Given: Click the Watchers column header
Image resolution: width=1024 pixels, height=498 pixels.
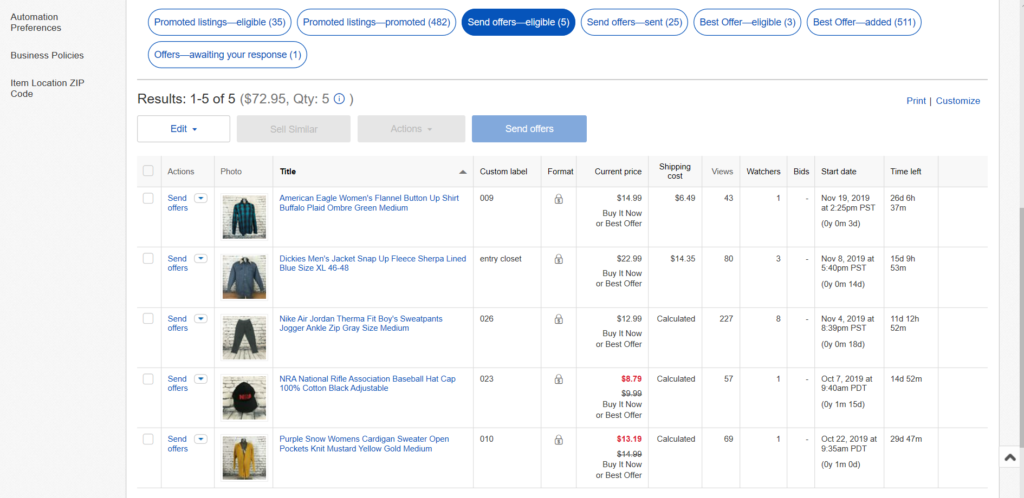Looking at the screenshot, I should [x=763, y=172].
